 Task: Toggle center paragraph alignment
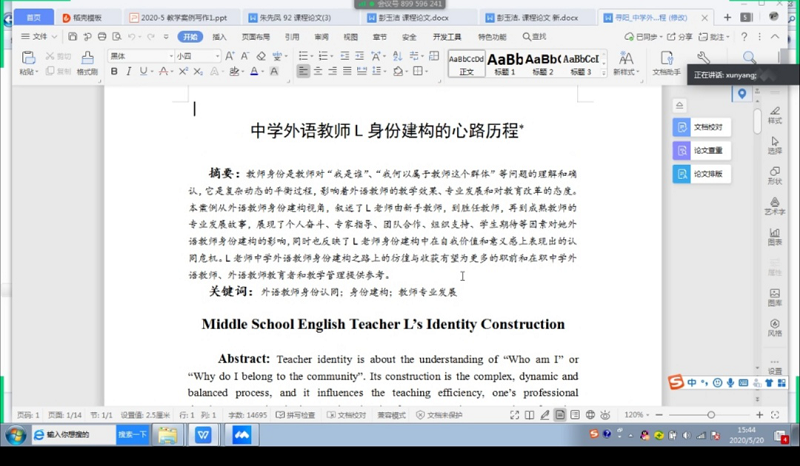click(x=318, y=72)
